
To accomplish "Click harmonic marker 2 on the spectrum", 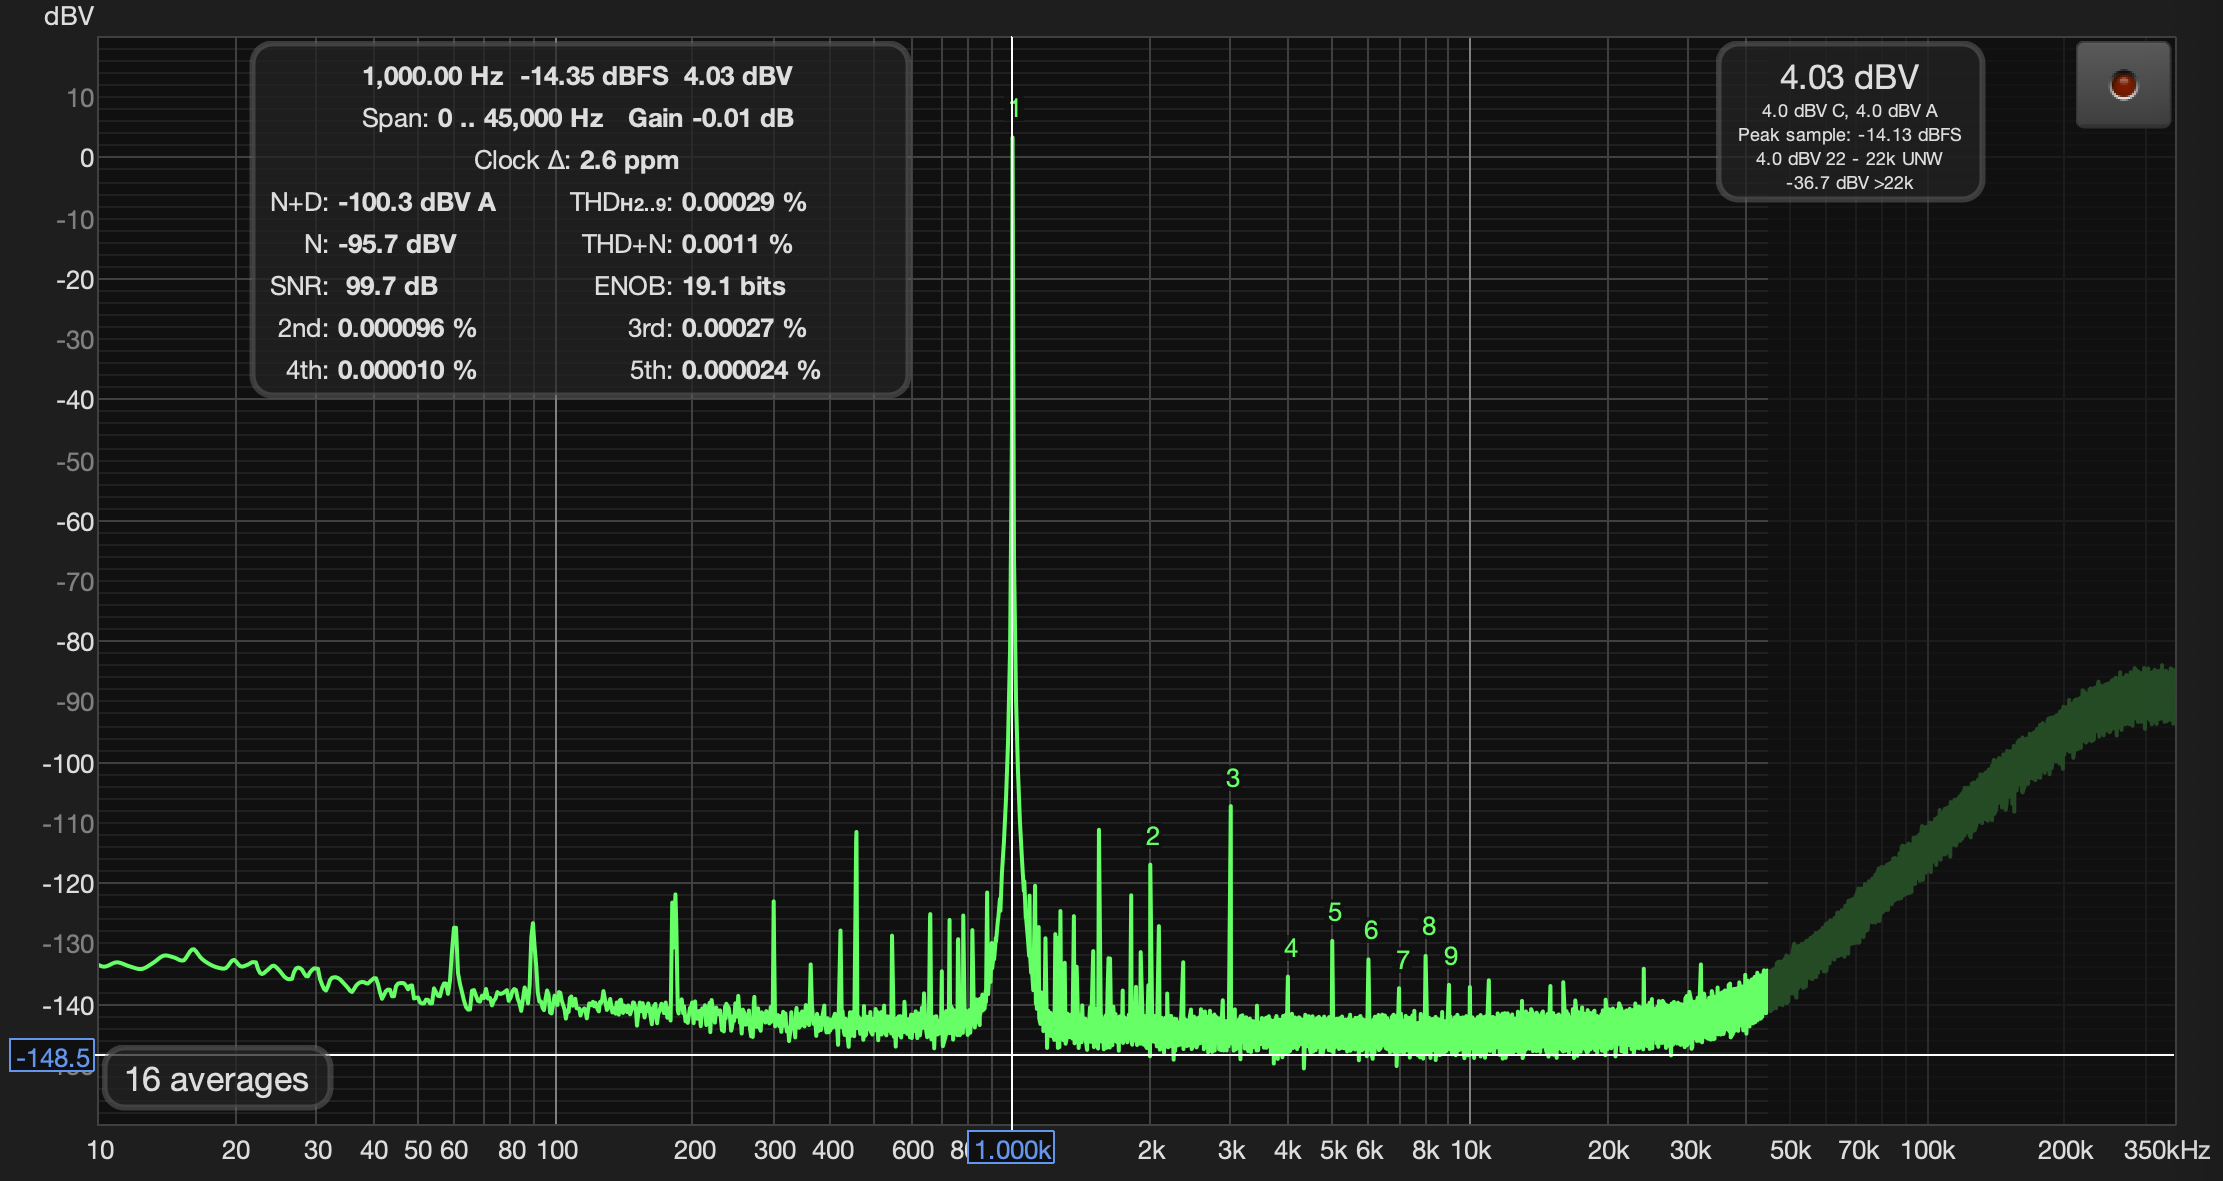I will coord(1152,836).
